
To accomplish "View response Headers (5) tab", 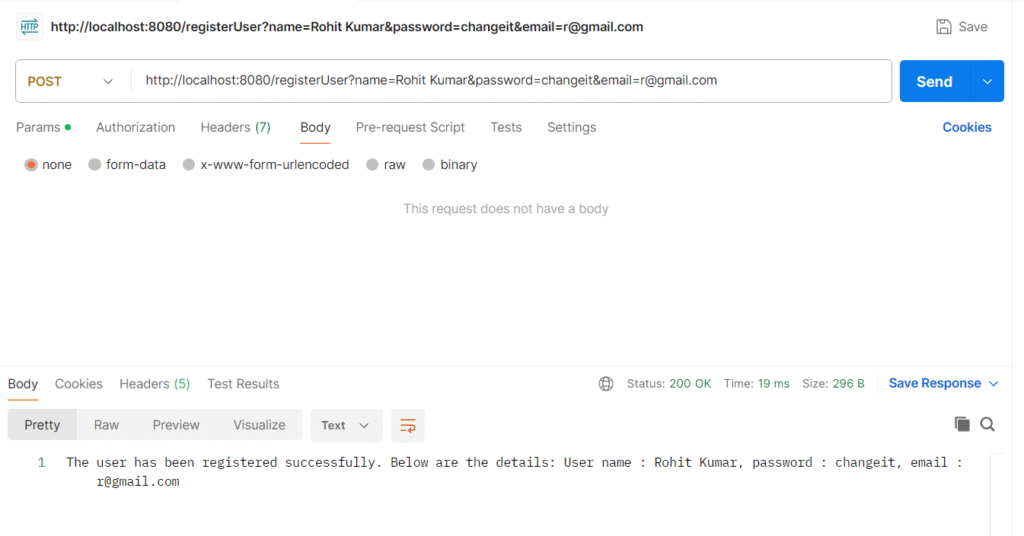I will pos(155,384).
